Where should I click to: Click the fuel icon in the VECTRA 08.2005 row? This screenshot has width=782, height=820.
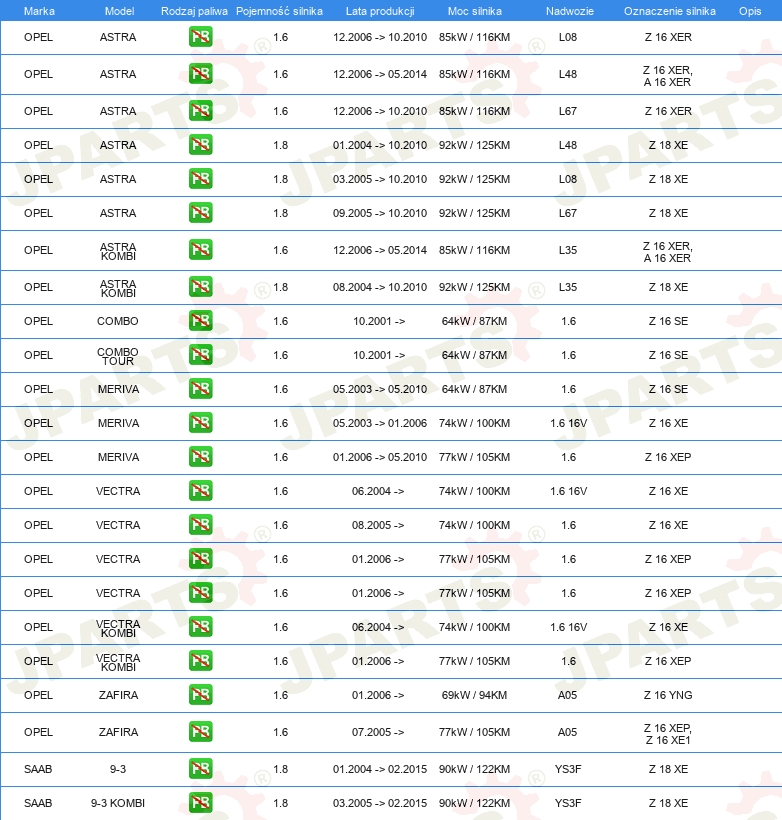click(x=200, y=525)
